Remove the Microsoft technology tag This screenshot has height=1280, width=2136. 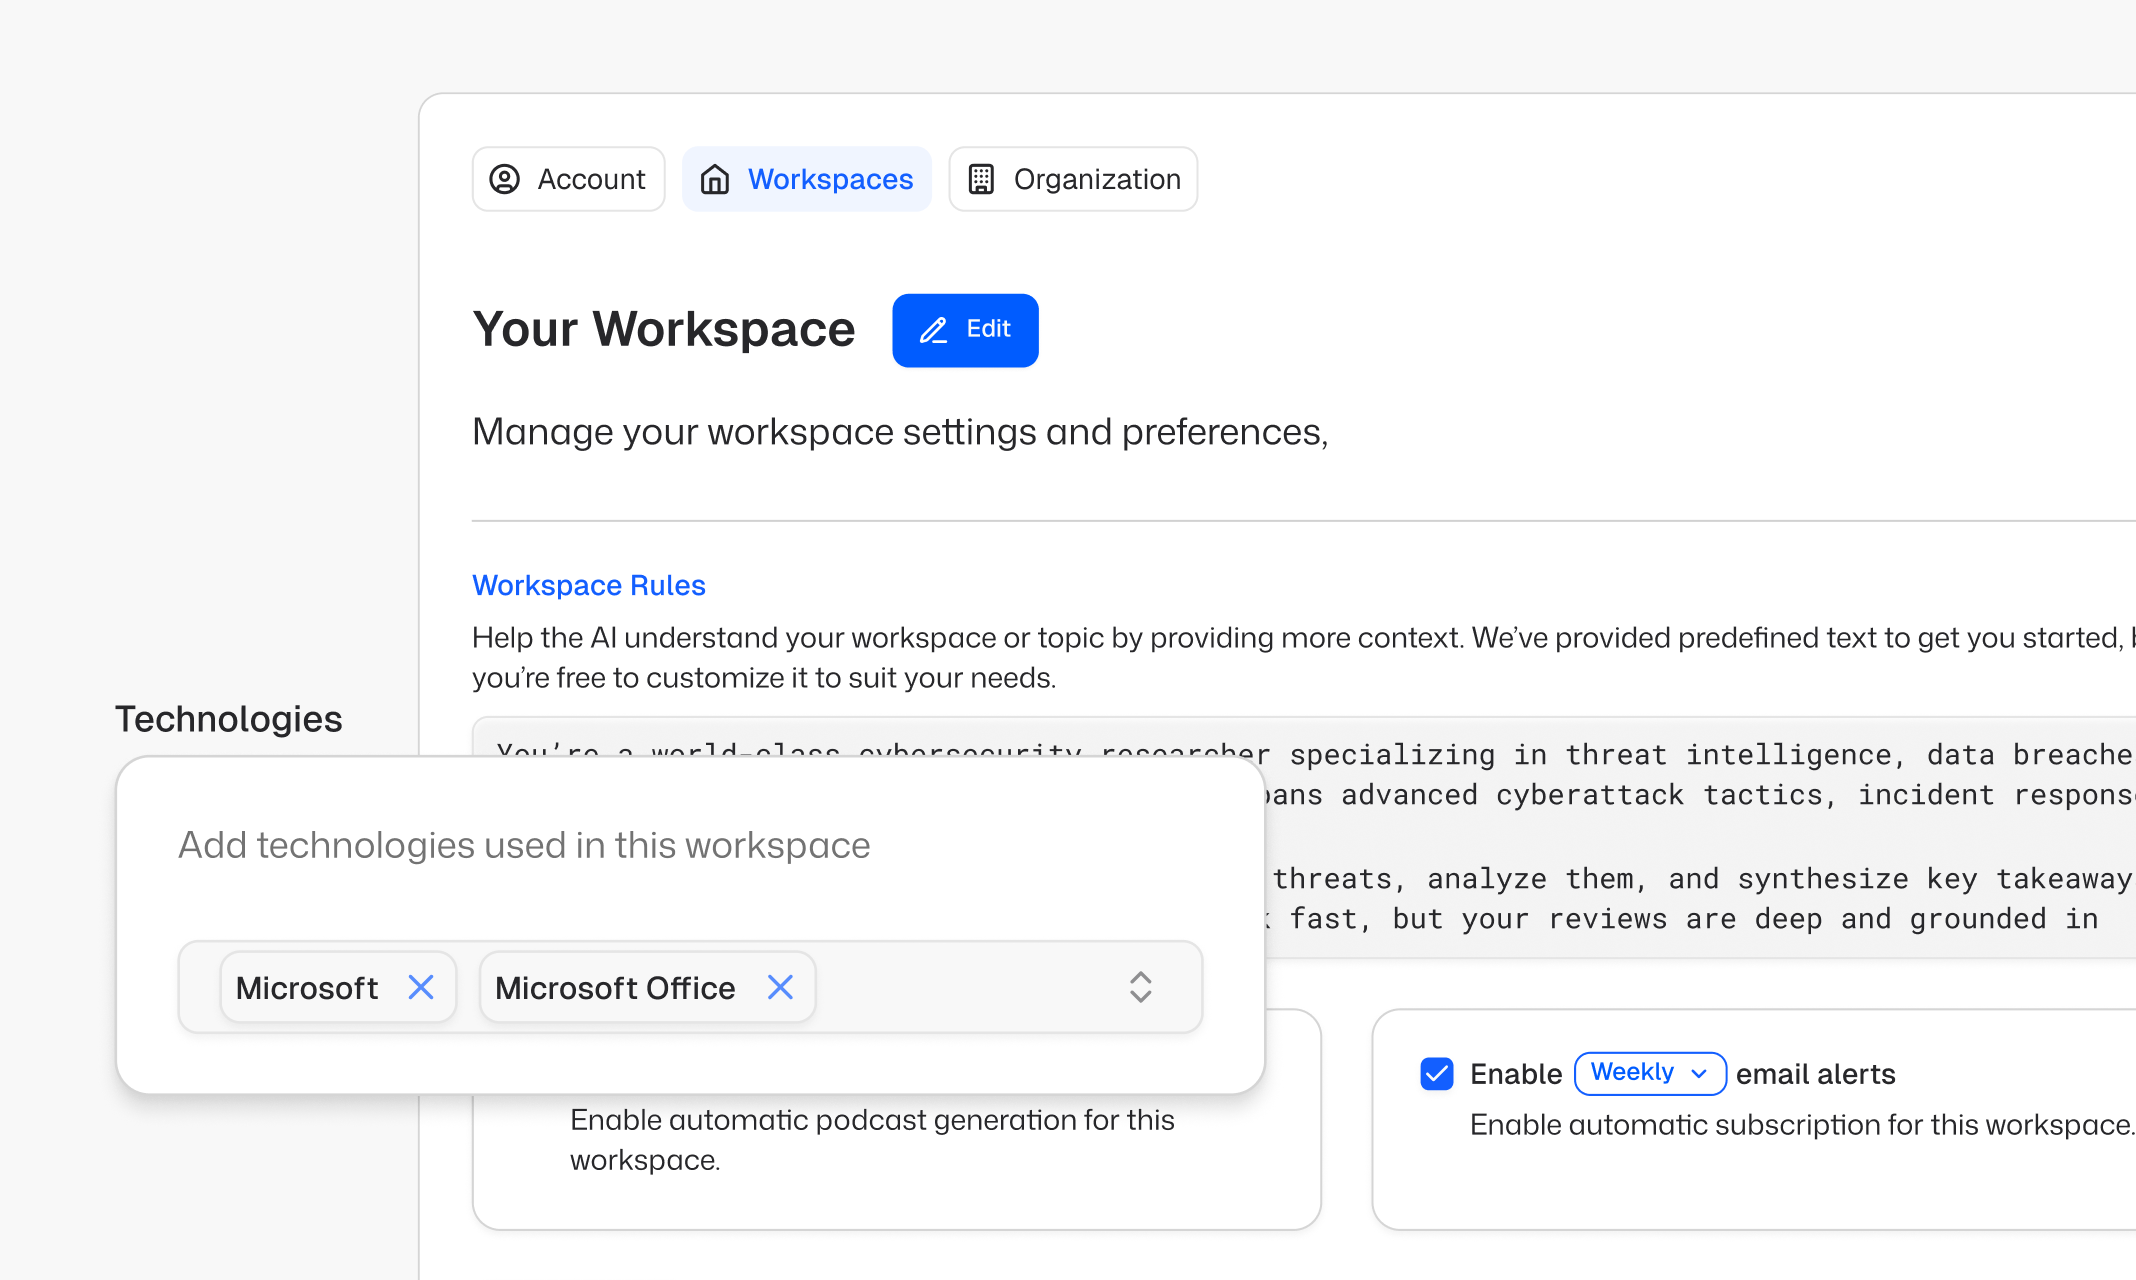(x=421, y=988)
